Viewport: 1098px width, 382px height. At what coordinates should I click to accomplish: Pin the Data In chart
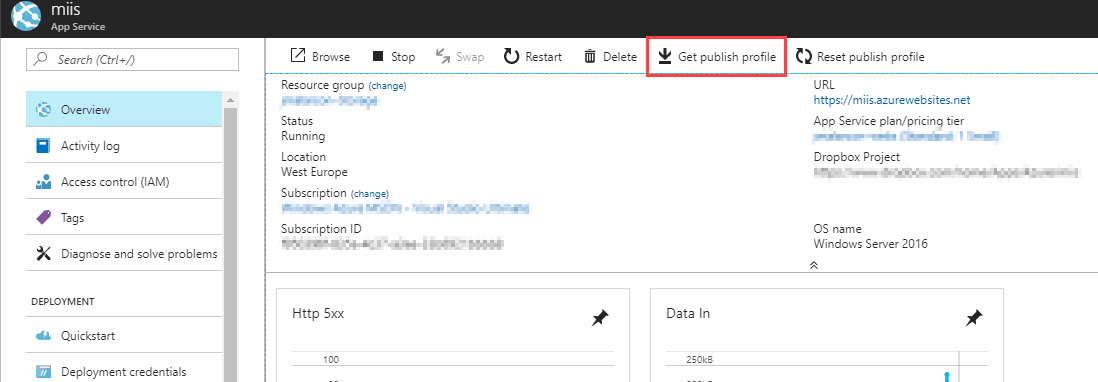click(x=973, y=318)
